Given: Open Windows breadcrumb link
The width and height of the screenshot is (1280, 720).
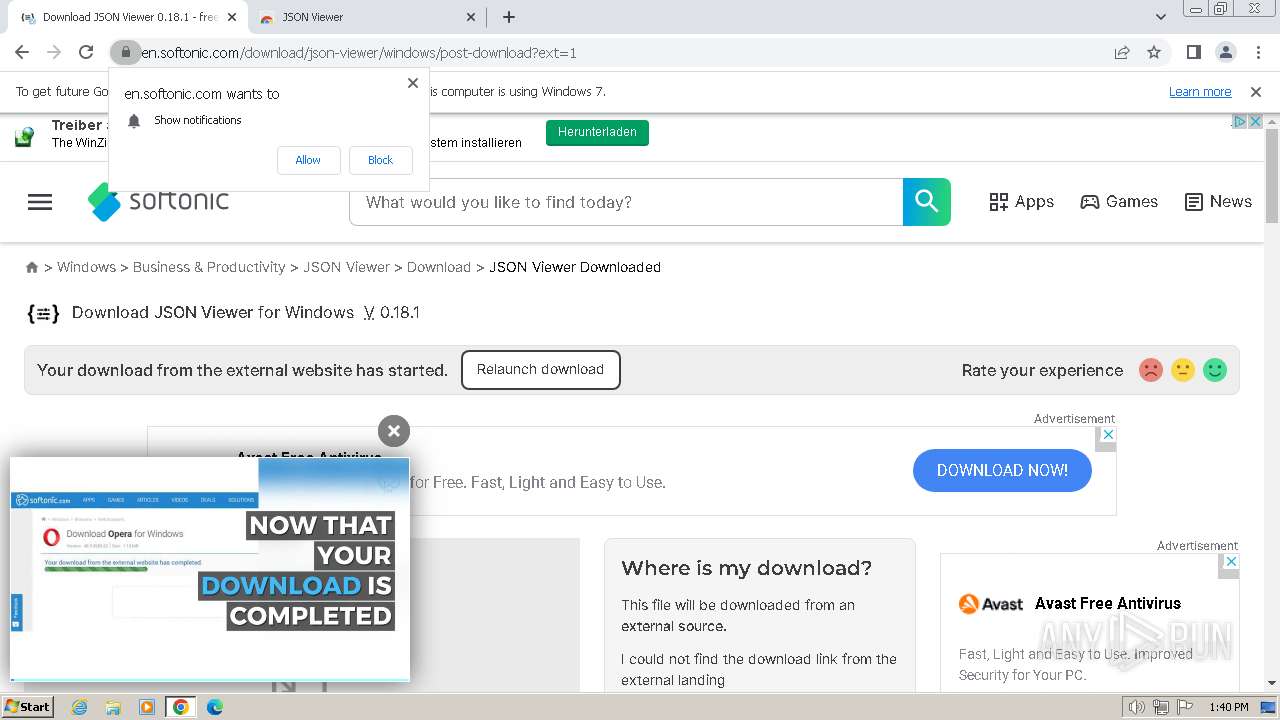Looking at the screenshot, I should point(86,267).
